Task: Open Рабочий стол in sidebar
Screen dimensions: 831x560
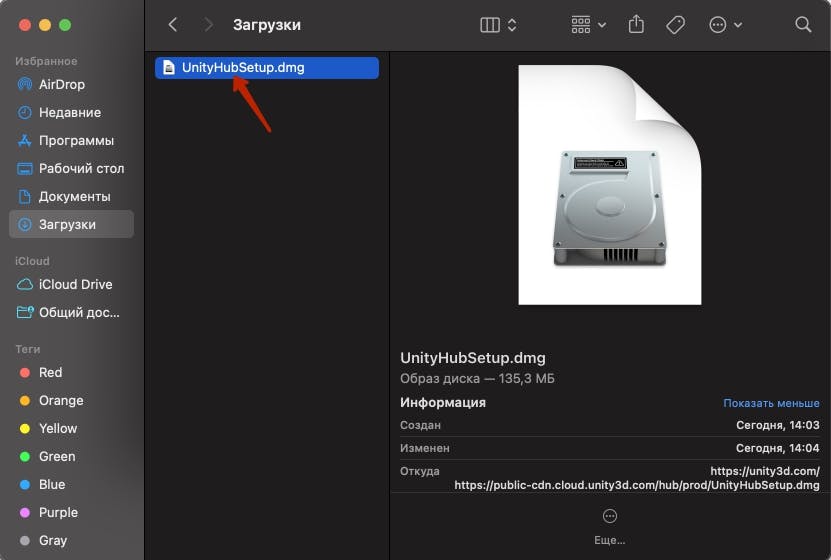Action: pyautogui.click(x=72, y=168)
